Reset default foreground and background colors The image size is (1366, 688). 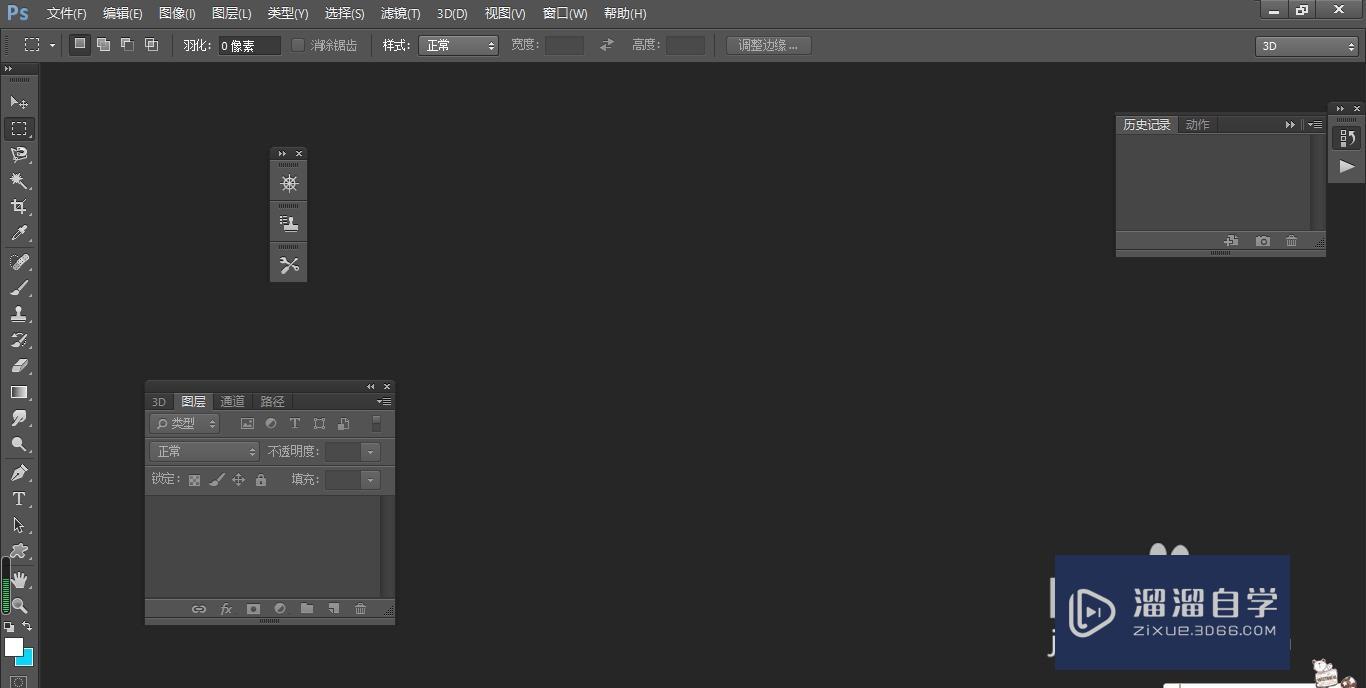(x=9, y=627)
